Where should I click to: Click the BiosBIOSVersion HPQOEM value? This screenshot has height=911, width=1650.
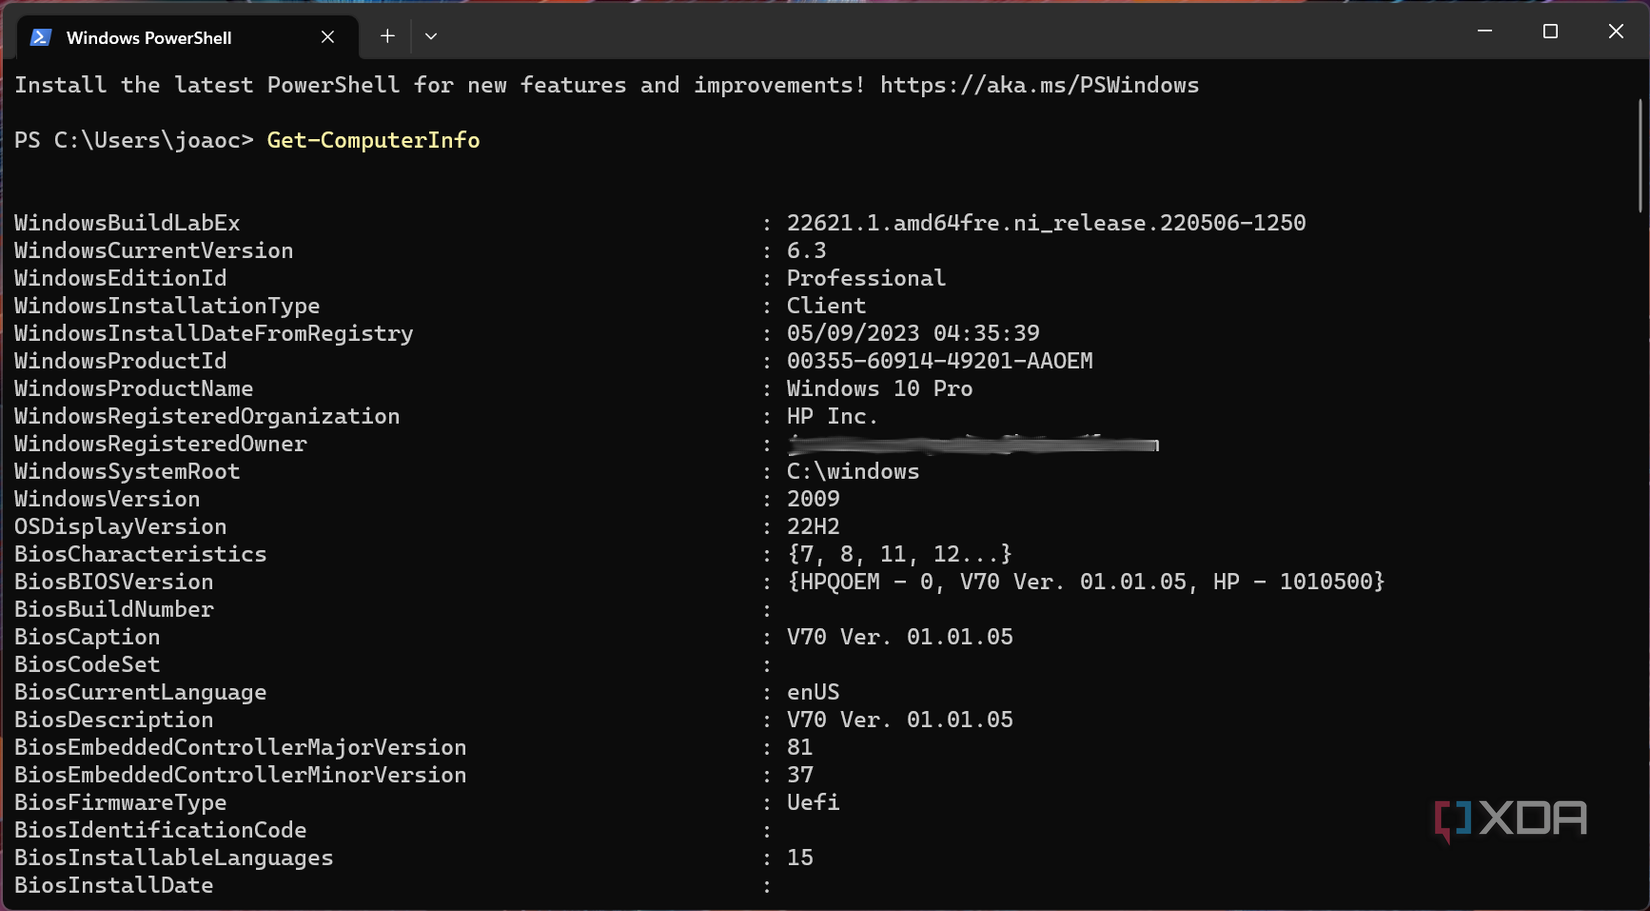(1085, 581)
